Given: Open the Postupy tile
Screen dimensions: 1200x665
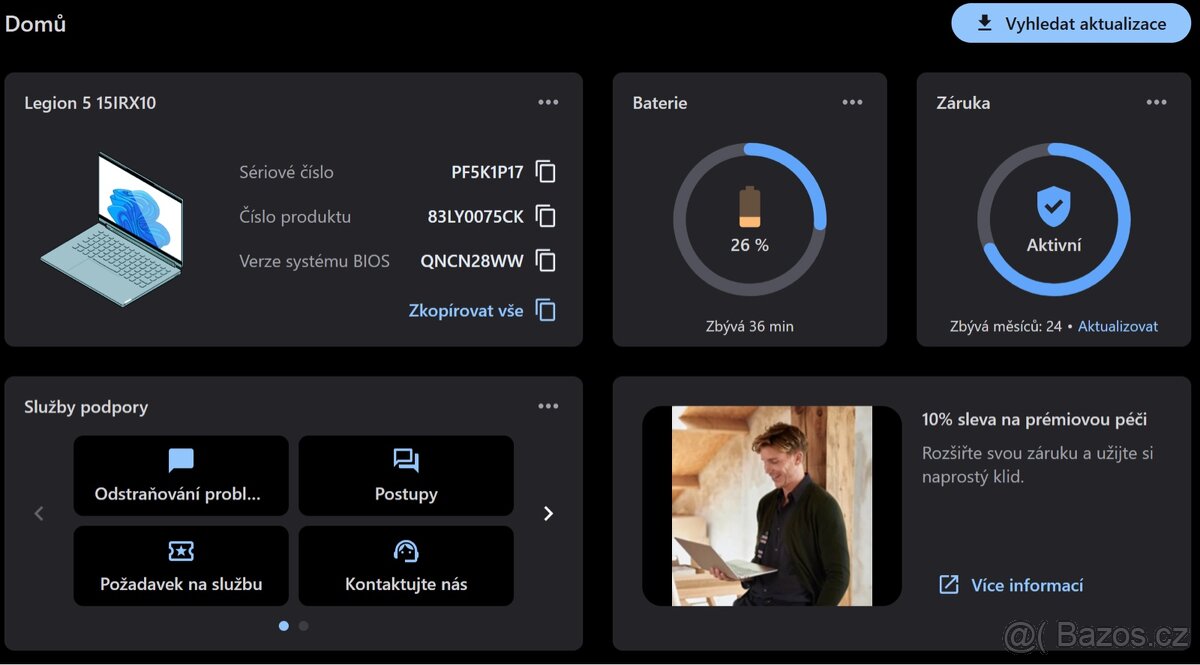Looking at the screenshot, I should [406, 476].
